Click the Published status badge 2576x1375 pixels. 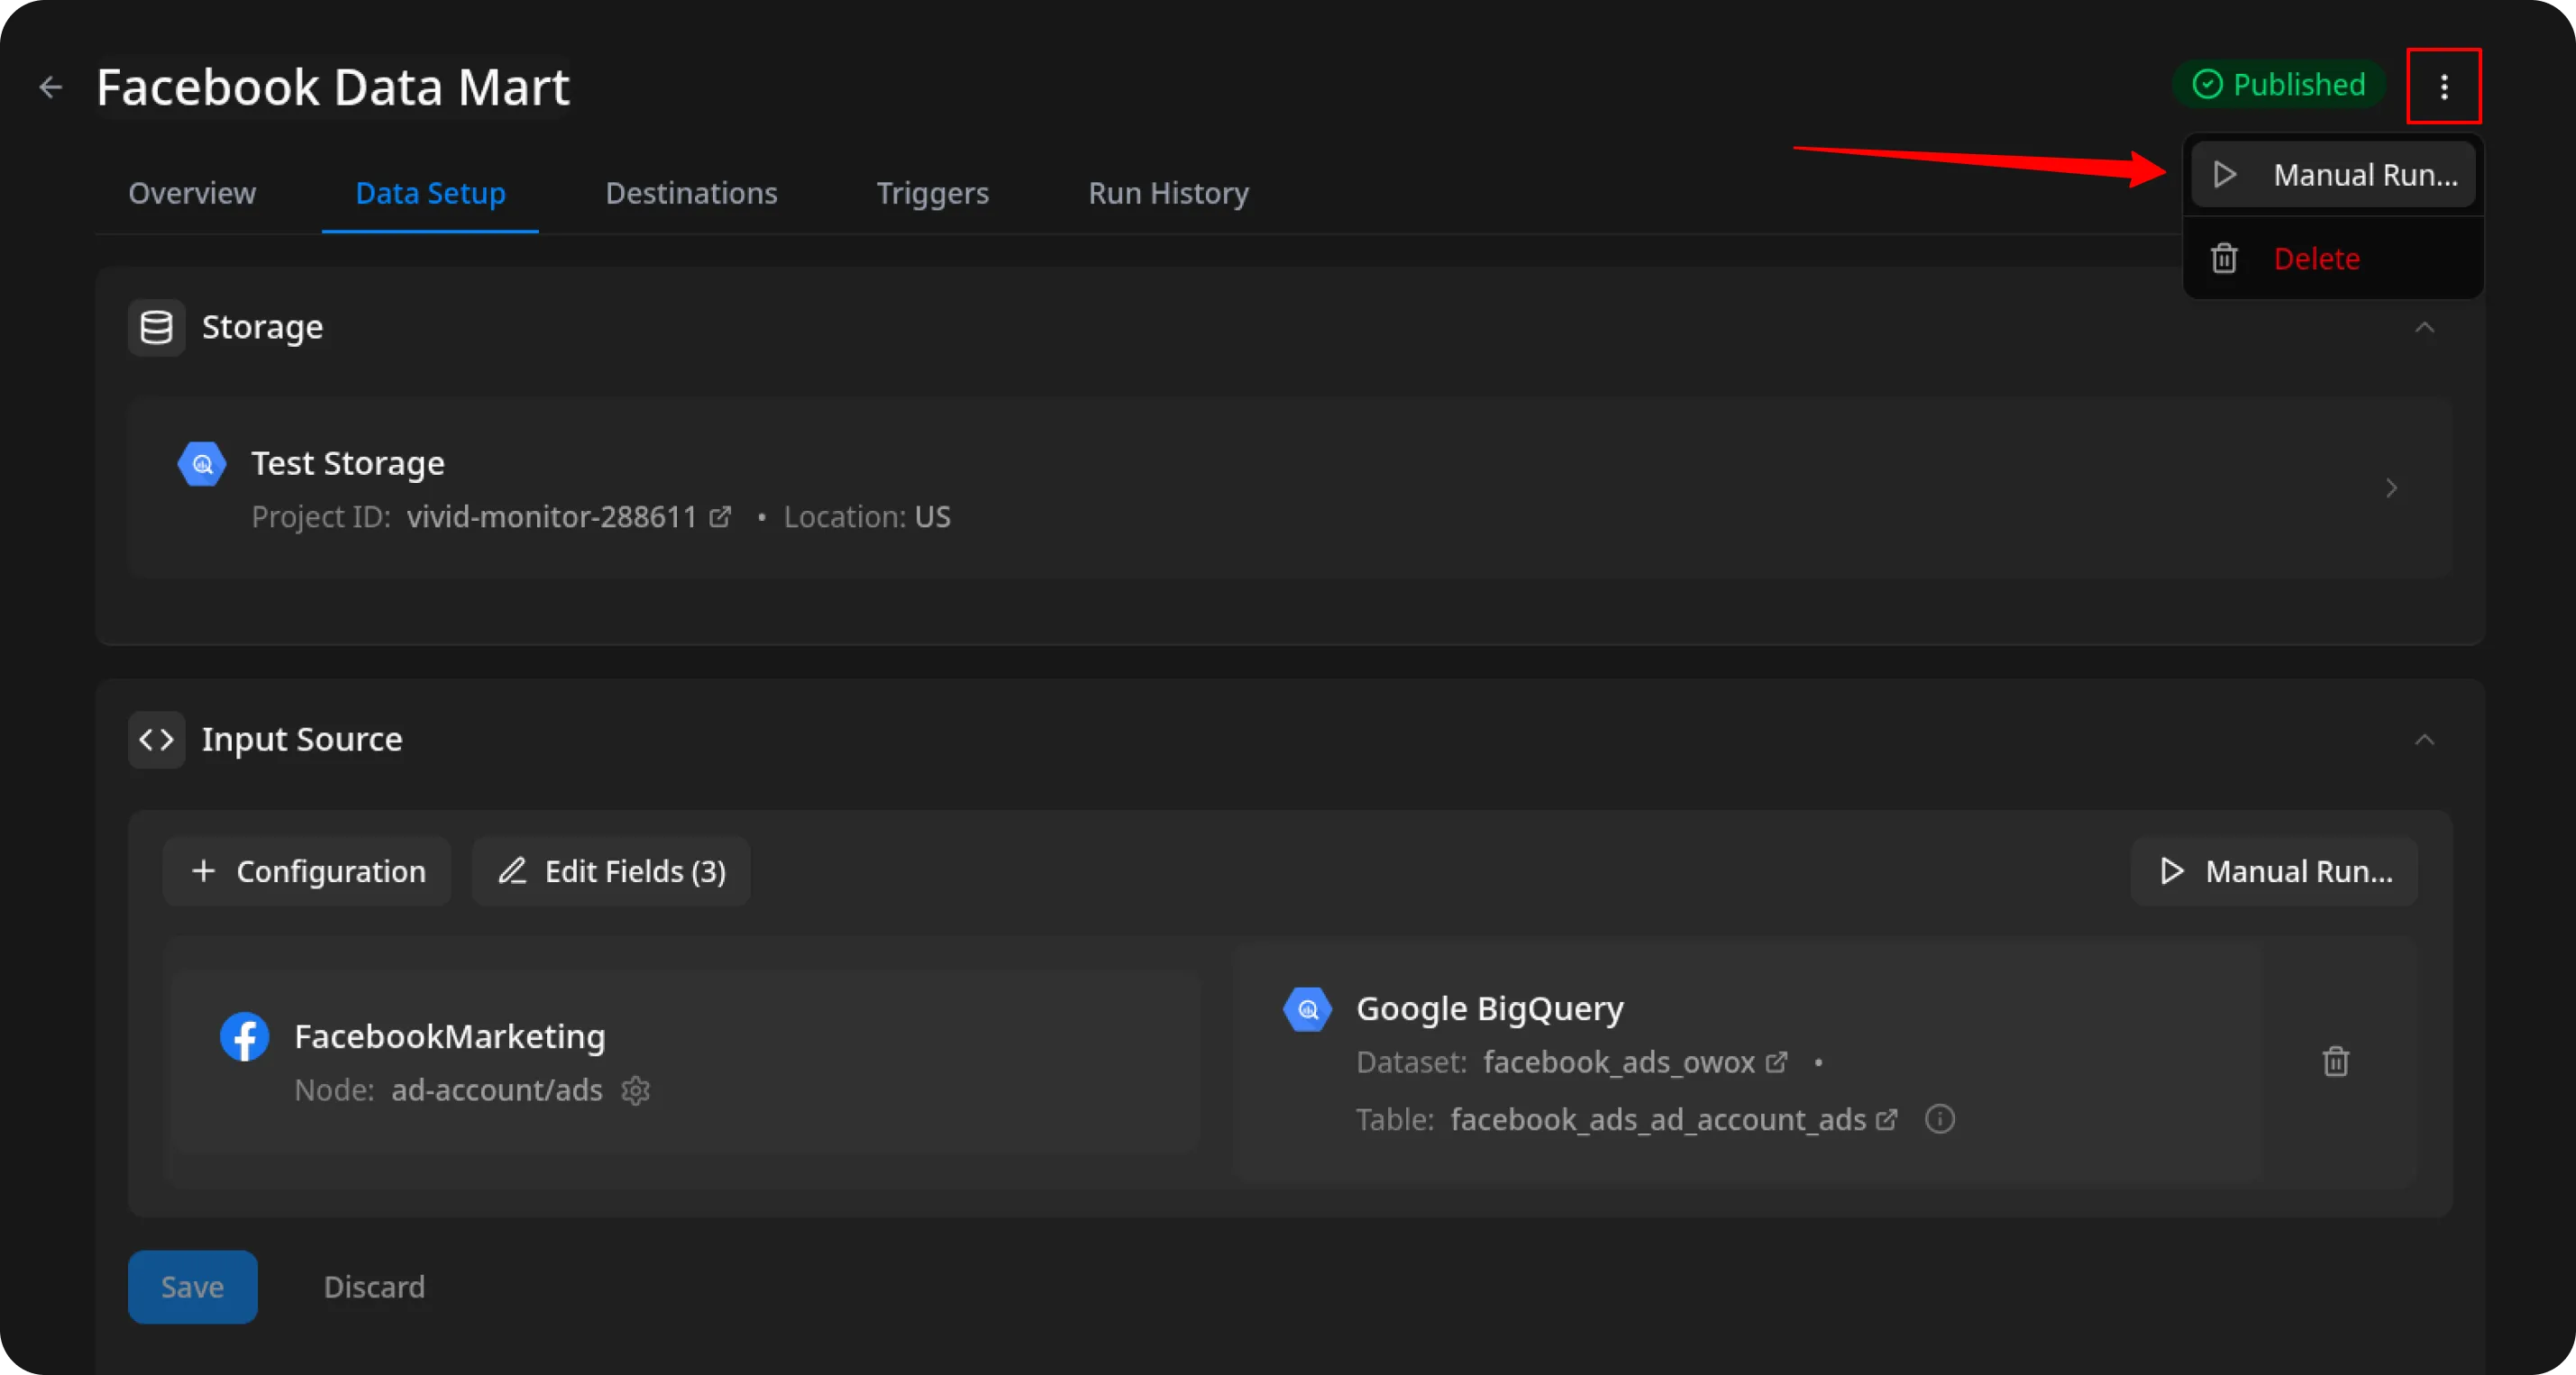click(x=2280, y=84)
